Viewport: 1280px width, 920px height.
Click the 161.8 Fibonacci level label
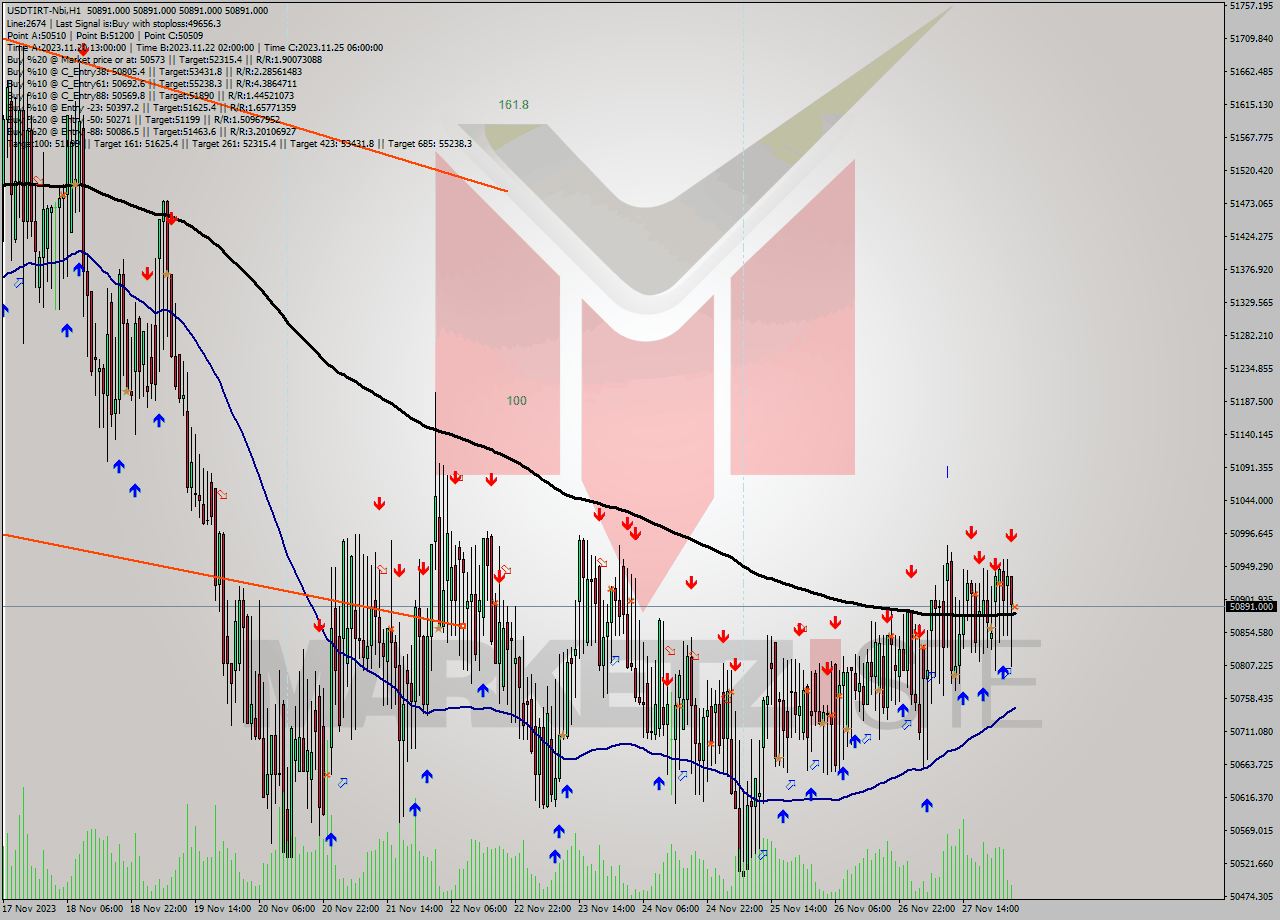514,104
